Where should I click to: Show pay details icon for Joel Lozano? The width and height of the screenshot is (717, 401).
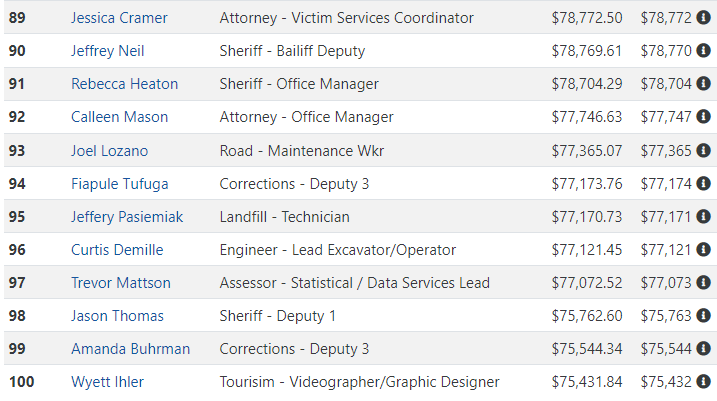click(x=703, y=150)
